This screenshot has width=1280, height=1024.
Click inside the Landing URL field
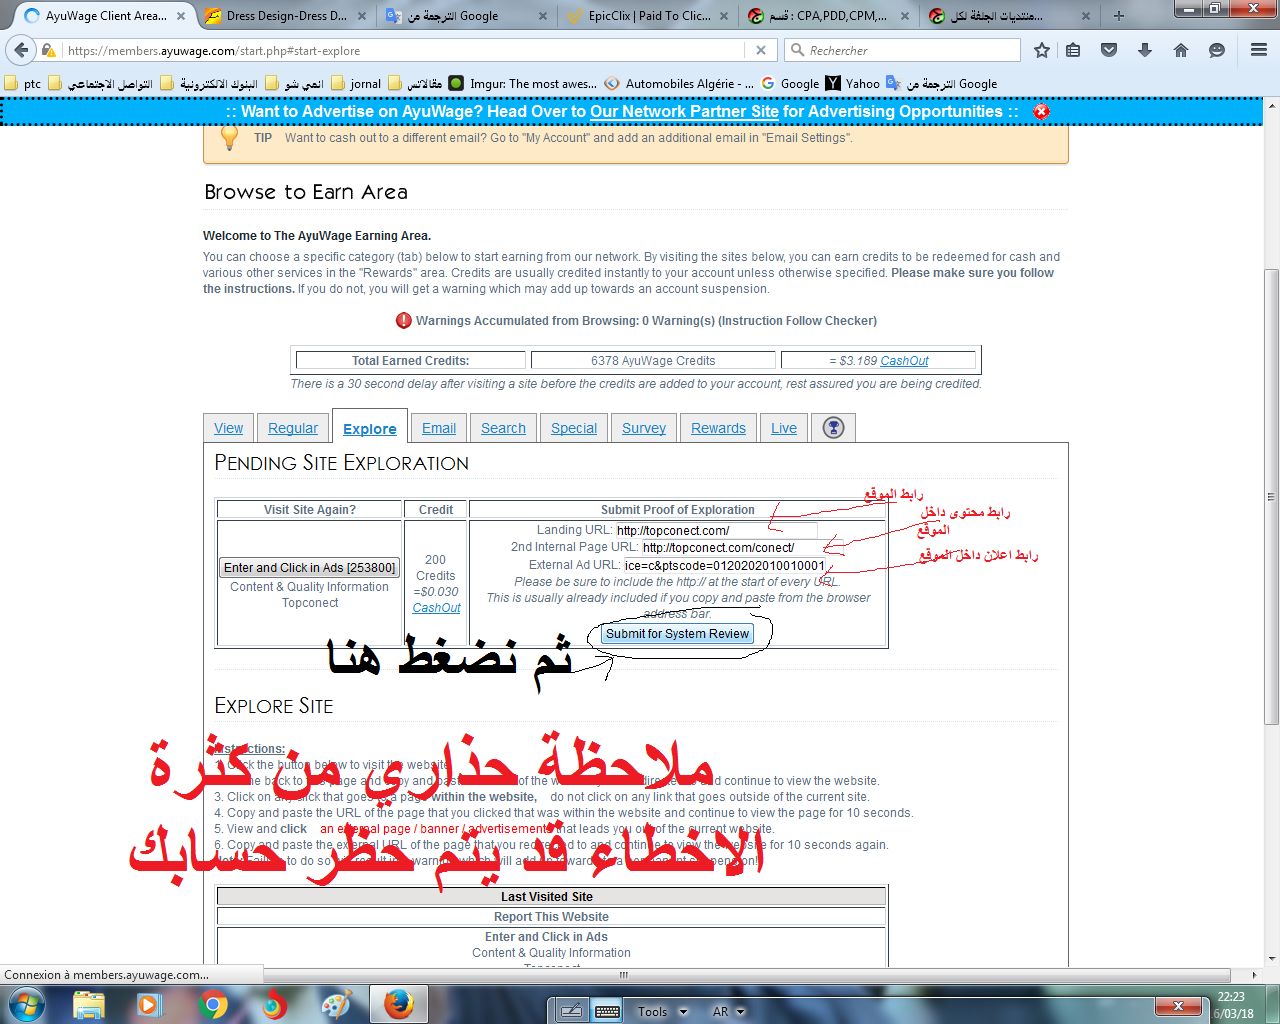[715, 530]
